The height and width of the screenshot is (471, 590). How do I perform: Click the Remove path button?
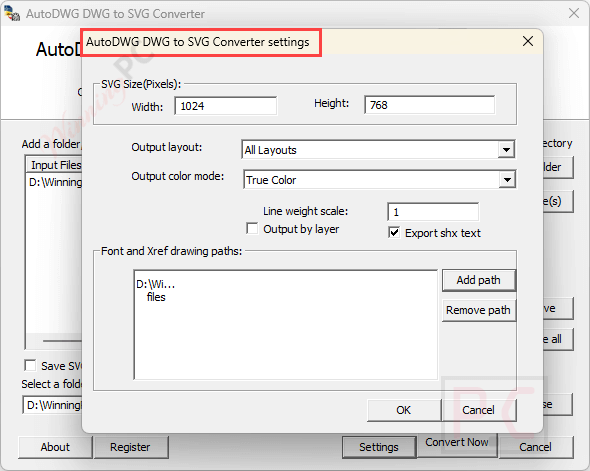click(479, 310)
